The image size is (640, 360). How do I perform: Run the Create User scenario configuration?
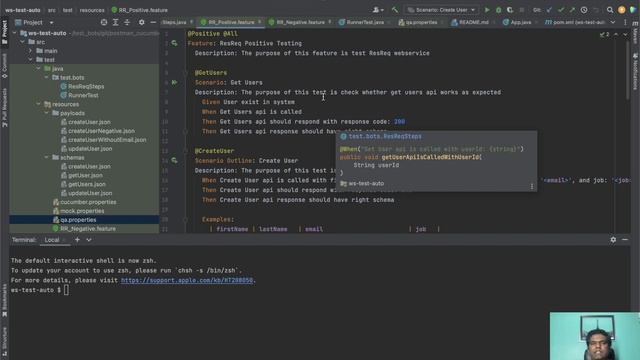tap(487, 10)
